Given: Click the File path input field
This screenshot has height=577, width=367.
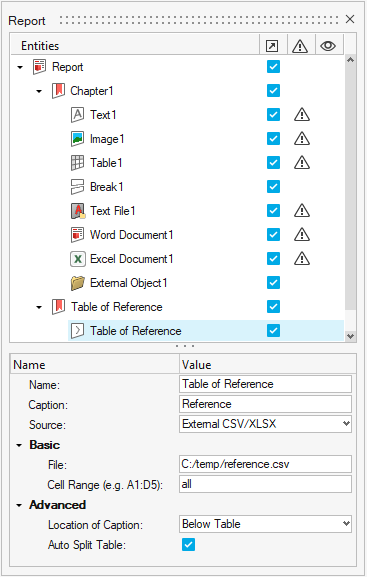Looking at the screenshot, I should 265,464.
